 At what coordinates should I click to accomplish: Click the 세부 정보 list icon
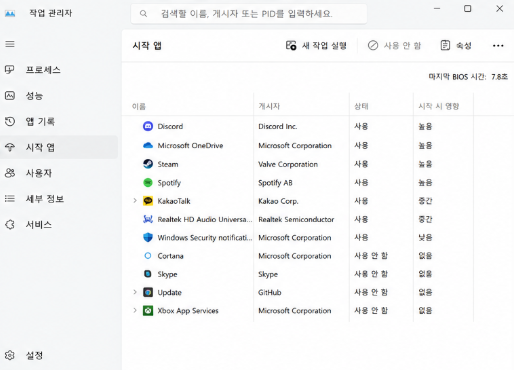[10, 199]
